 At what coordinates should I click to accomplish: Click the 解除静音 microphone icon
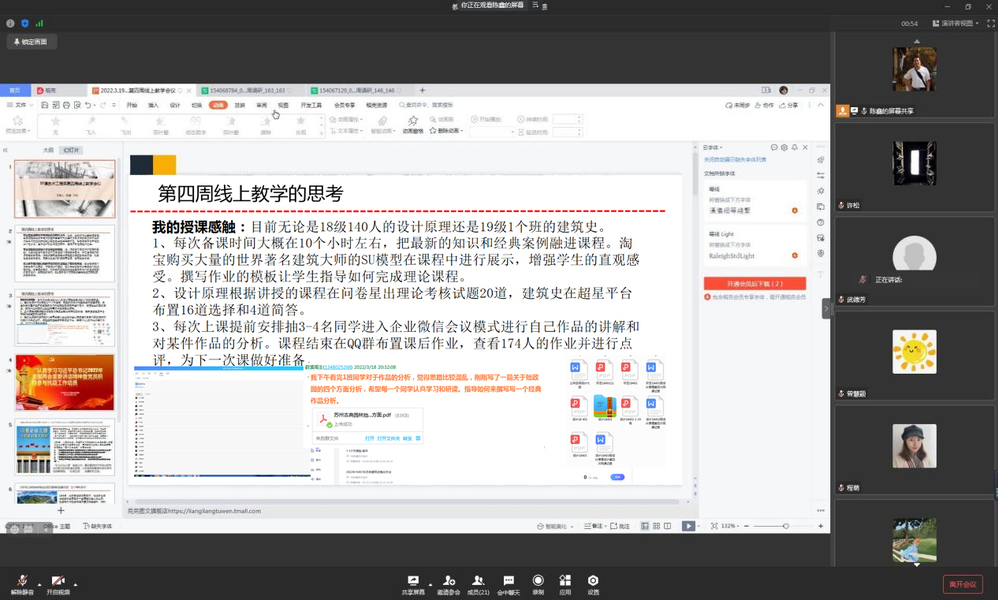22,581
